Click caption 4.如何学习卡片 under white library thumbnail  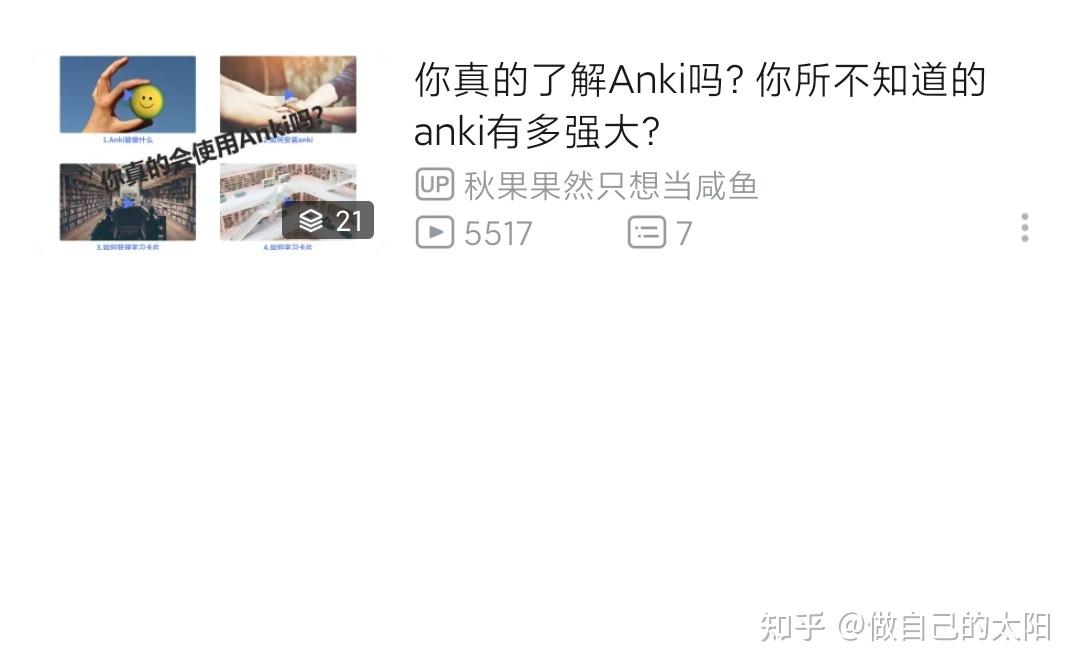(x=287, y=247)
